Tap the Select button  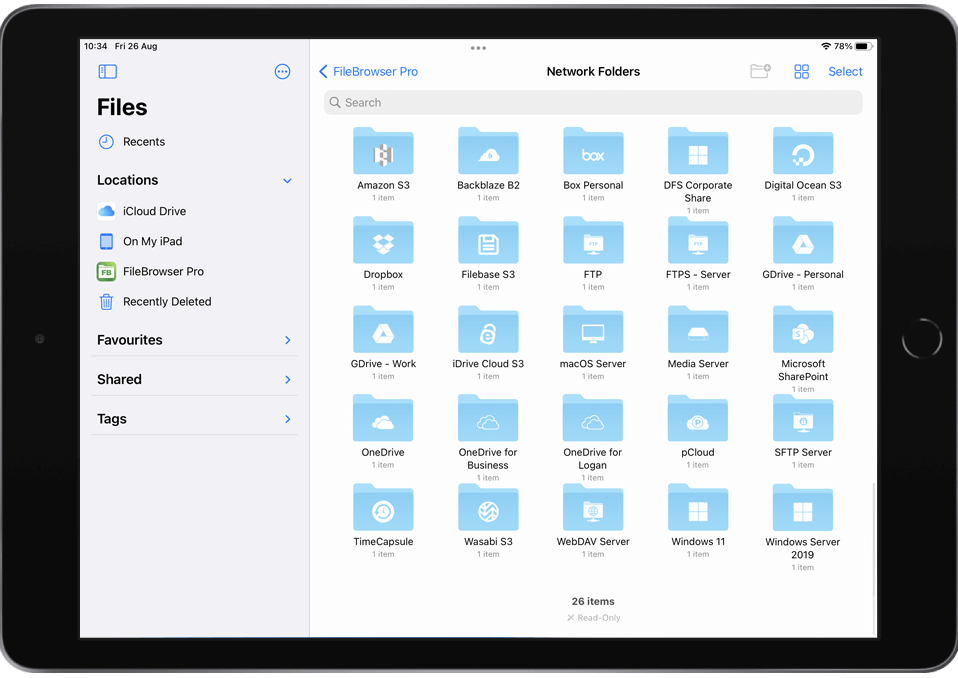click(845, 71)
